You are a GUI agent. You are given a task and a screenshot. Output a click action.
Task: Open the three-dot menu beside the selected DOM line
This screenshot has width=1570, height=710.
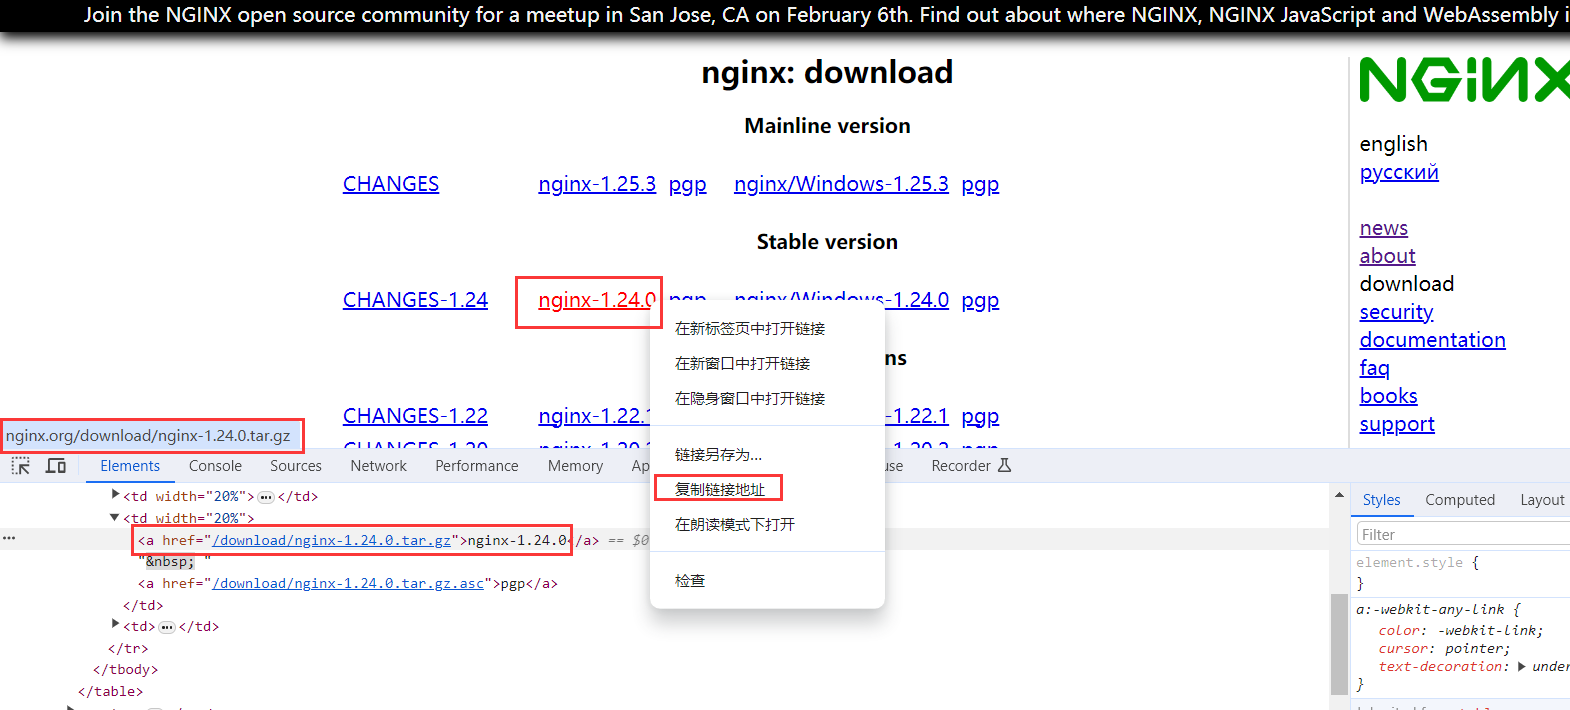pos(9,539)
